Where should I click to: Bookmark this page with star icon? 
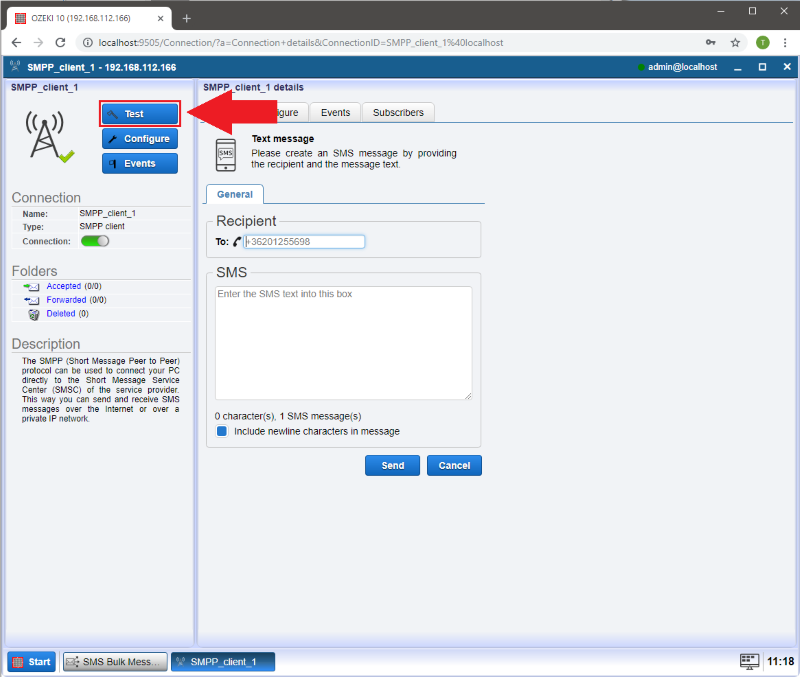pos(735,43)
